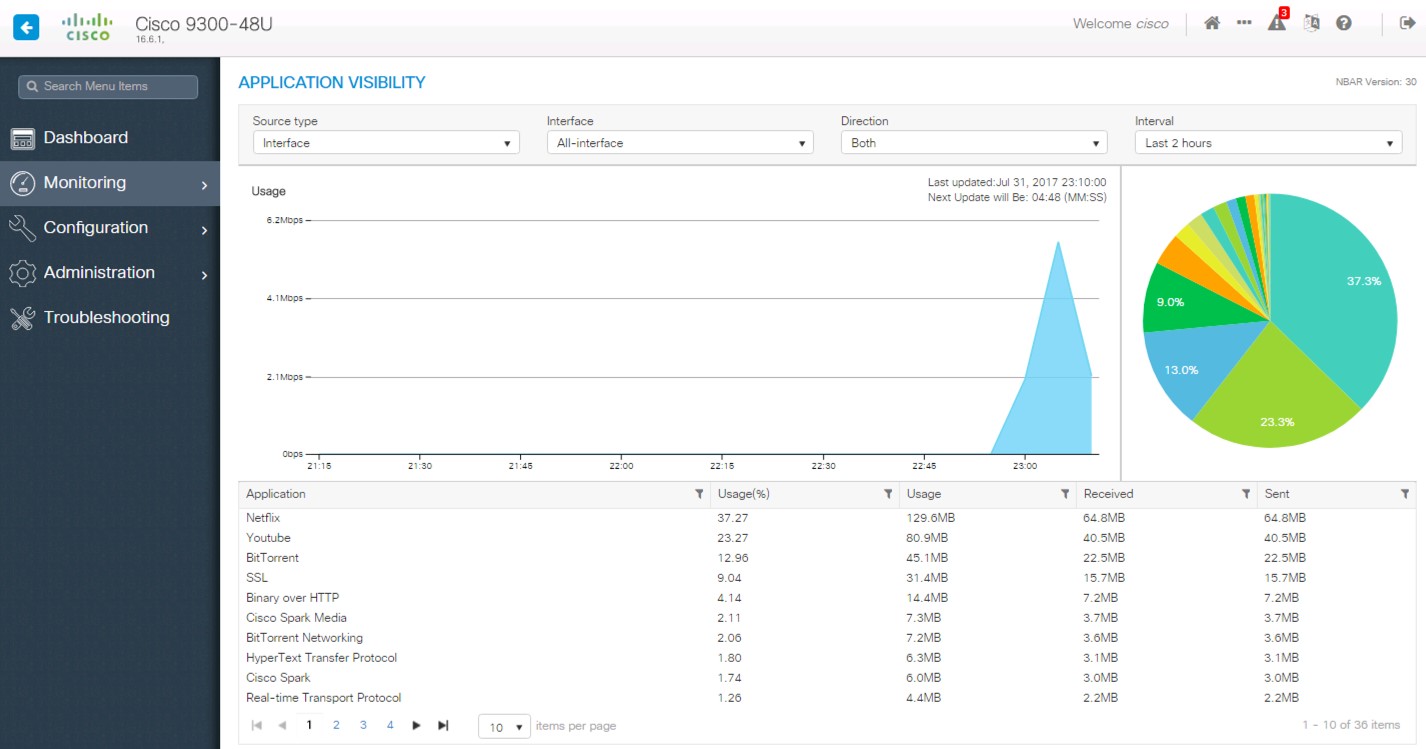The image size is (1426, 749).
Task: Click the Home icon in top bar
Action: (x=1211, y=24)
